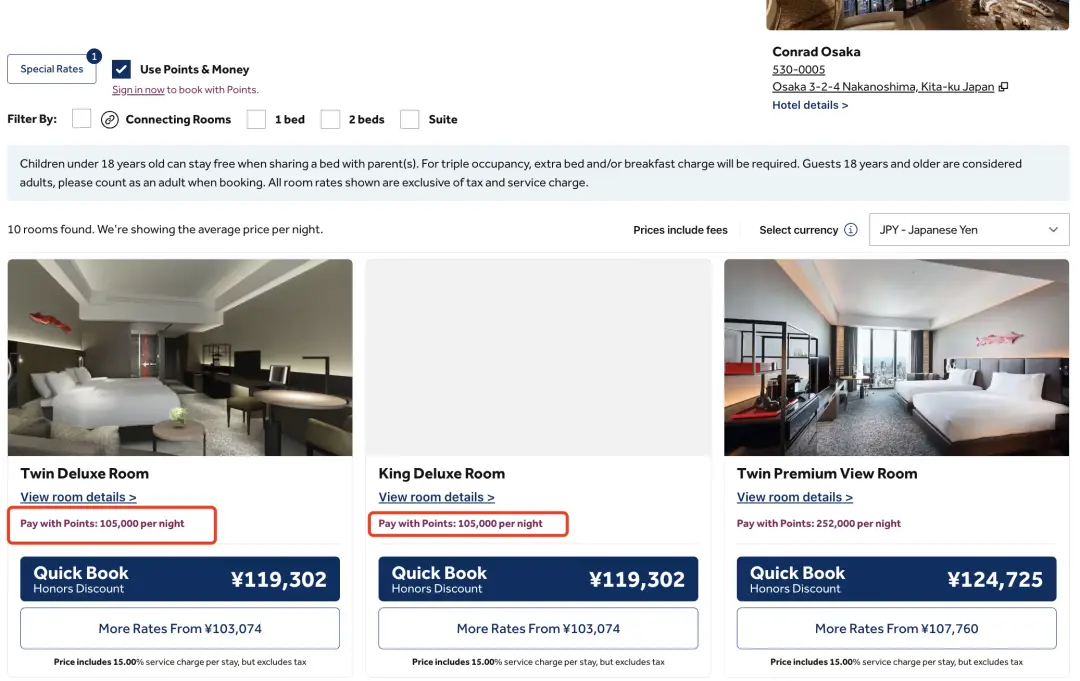1080x681 pixels.
Task: Tick the 1 bed filter checkbox
Action: pos(257,120)
